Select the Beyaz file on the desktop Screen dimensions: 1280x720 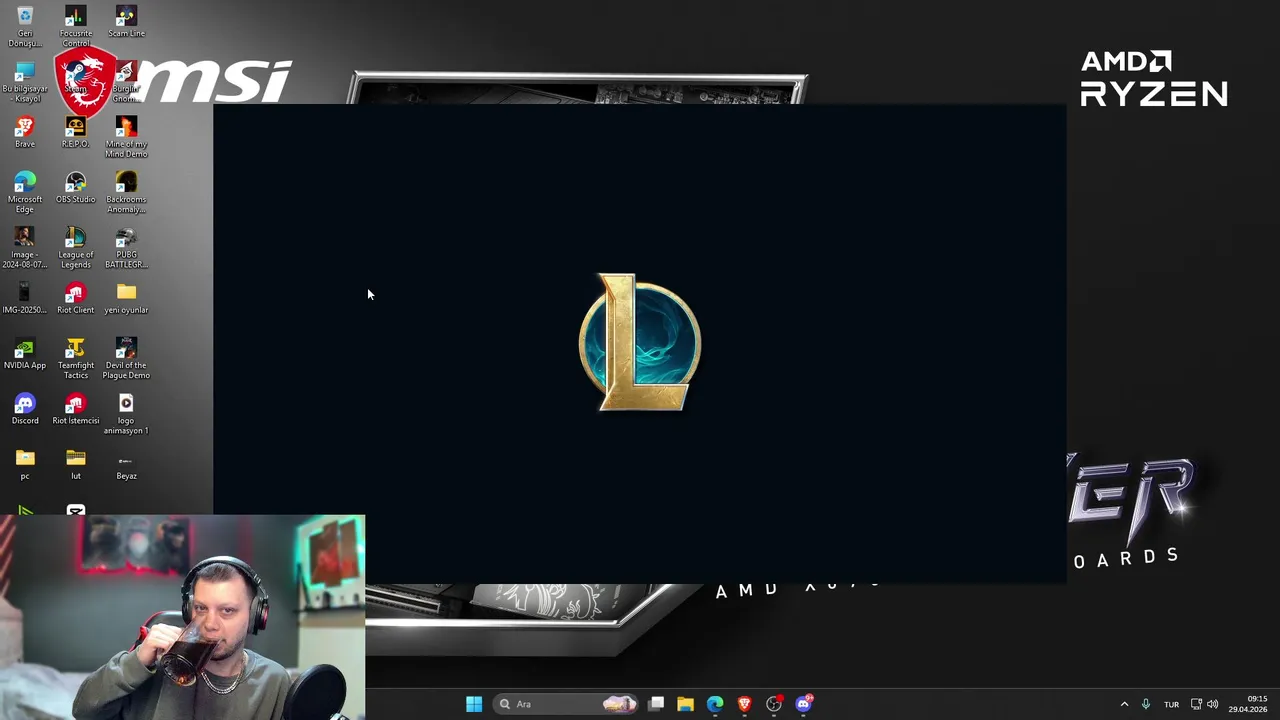coord(126,464)
